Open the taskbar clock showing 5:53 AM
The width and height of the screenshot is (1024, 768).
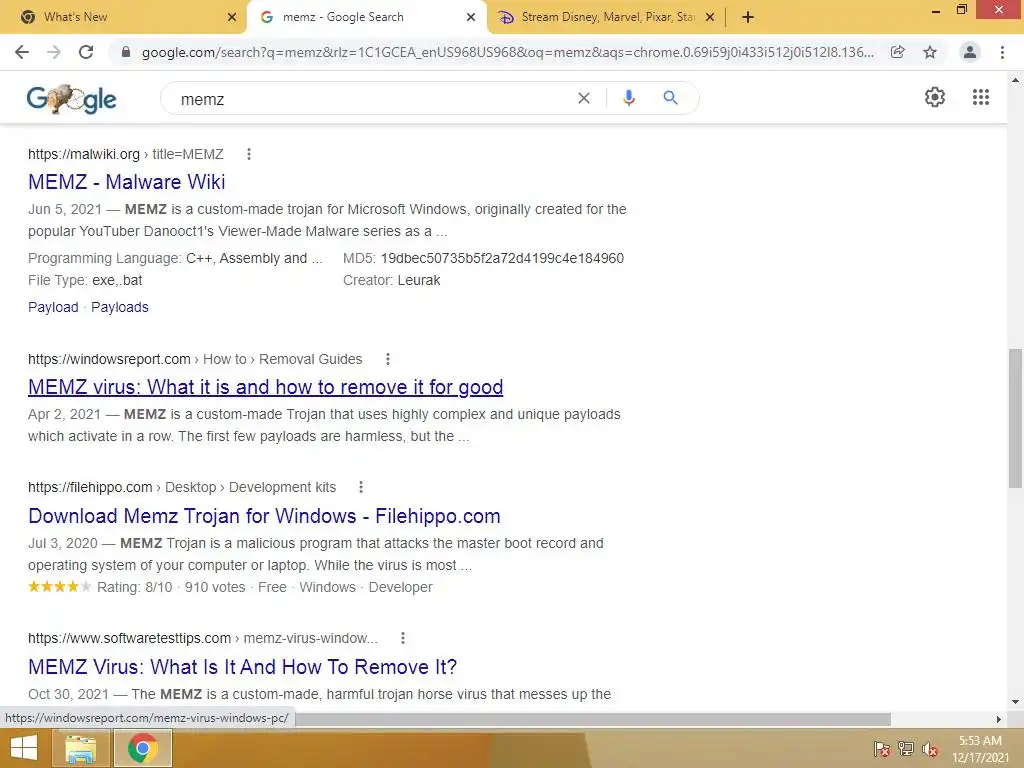point(980,749)
